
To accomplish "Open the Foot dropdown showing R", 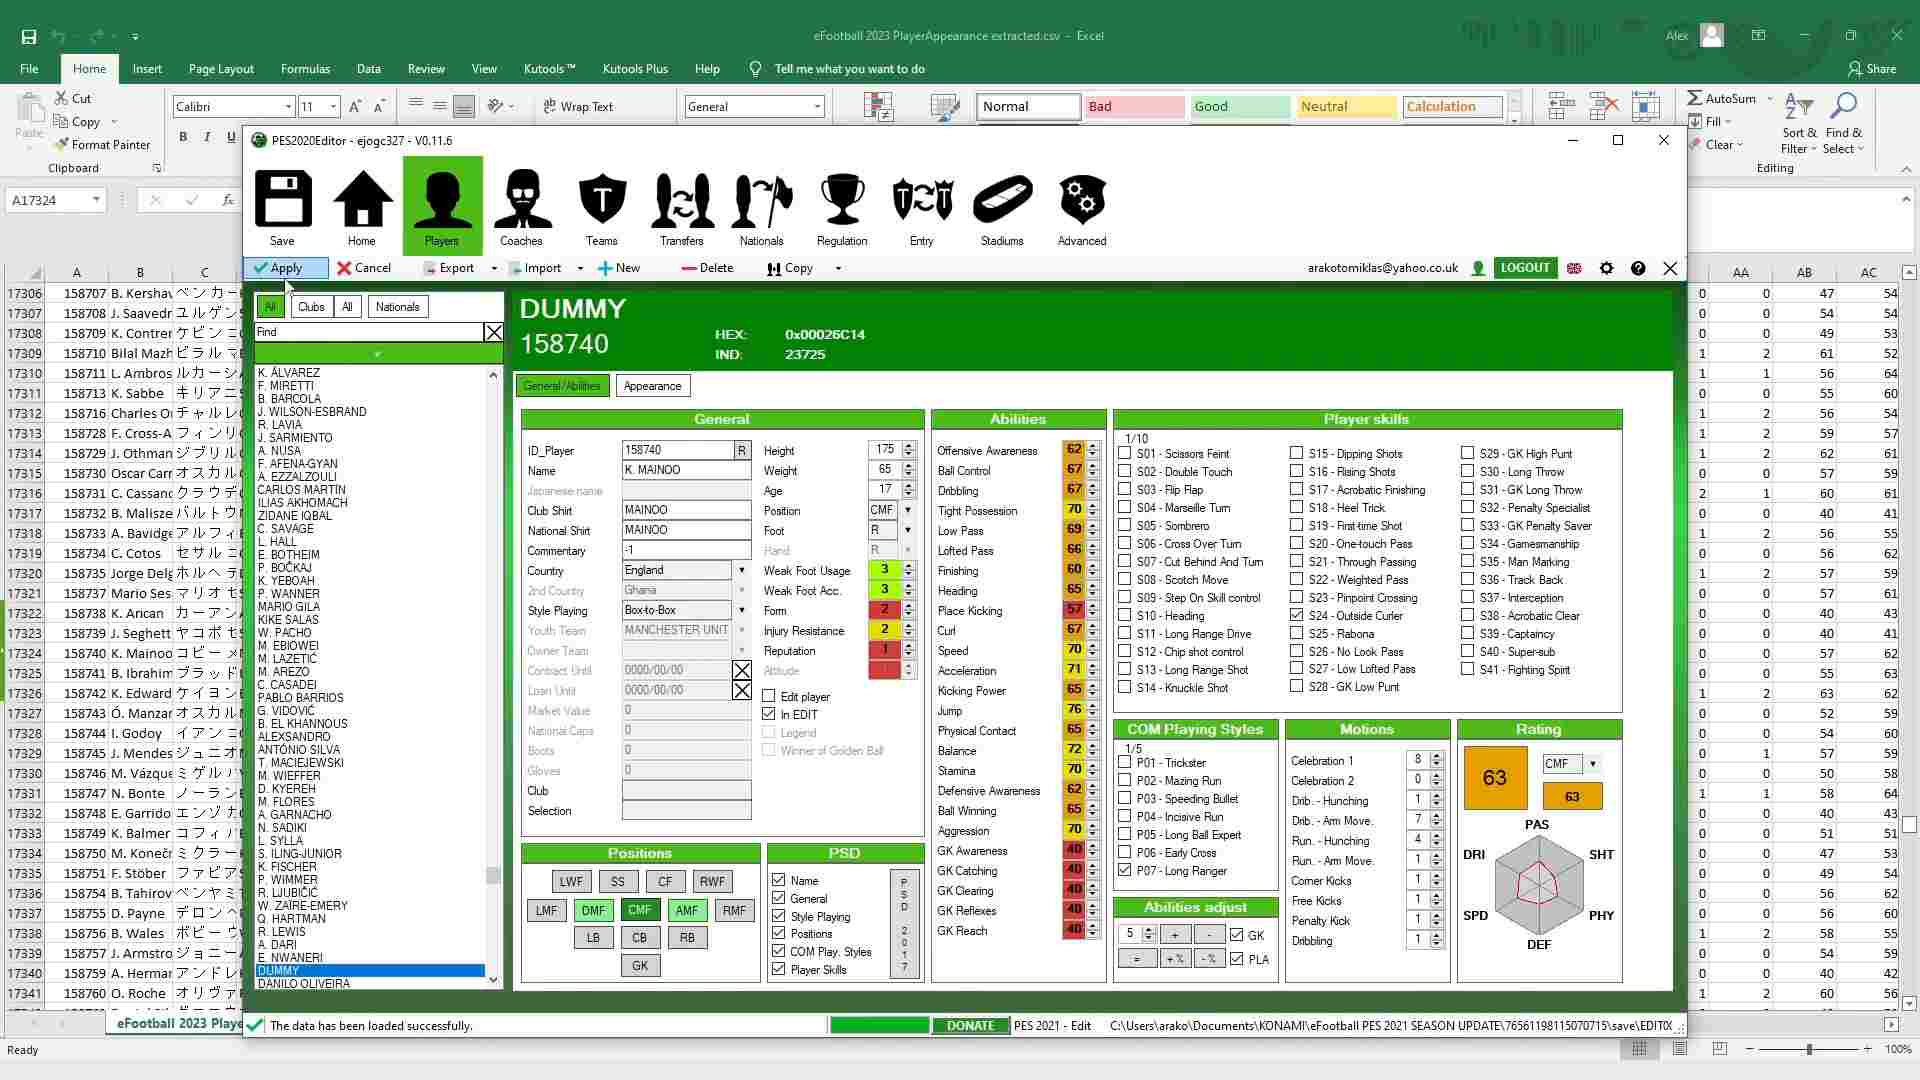I will pos(908,530).
